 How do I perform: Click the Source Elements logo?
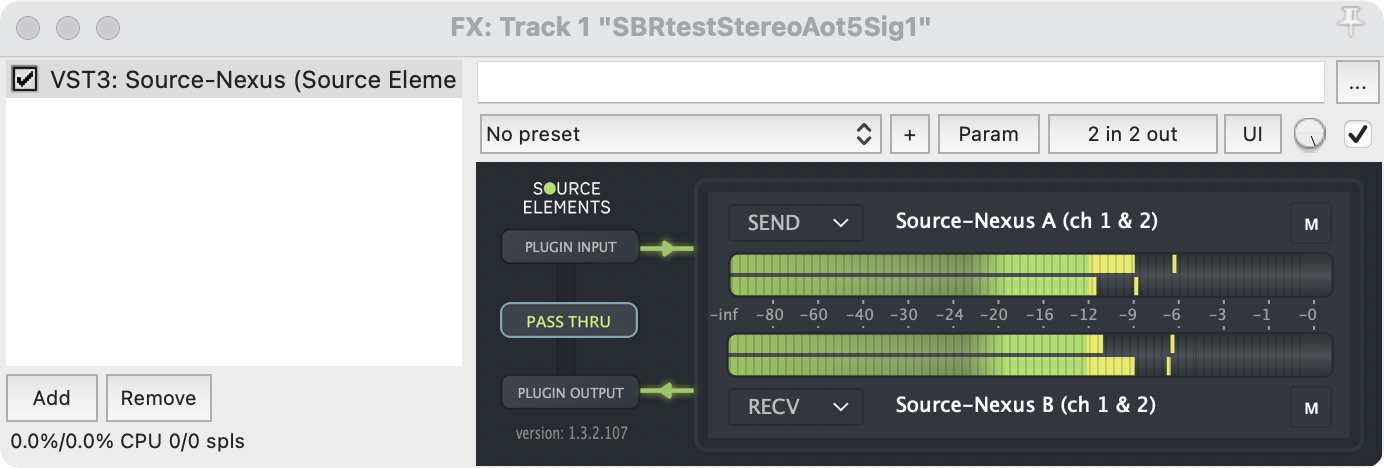tap(566, 198)
